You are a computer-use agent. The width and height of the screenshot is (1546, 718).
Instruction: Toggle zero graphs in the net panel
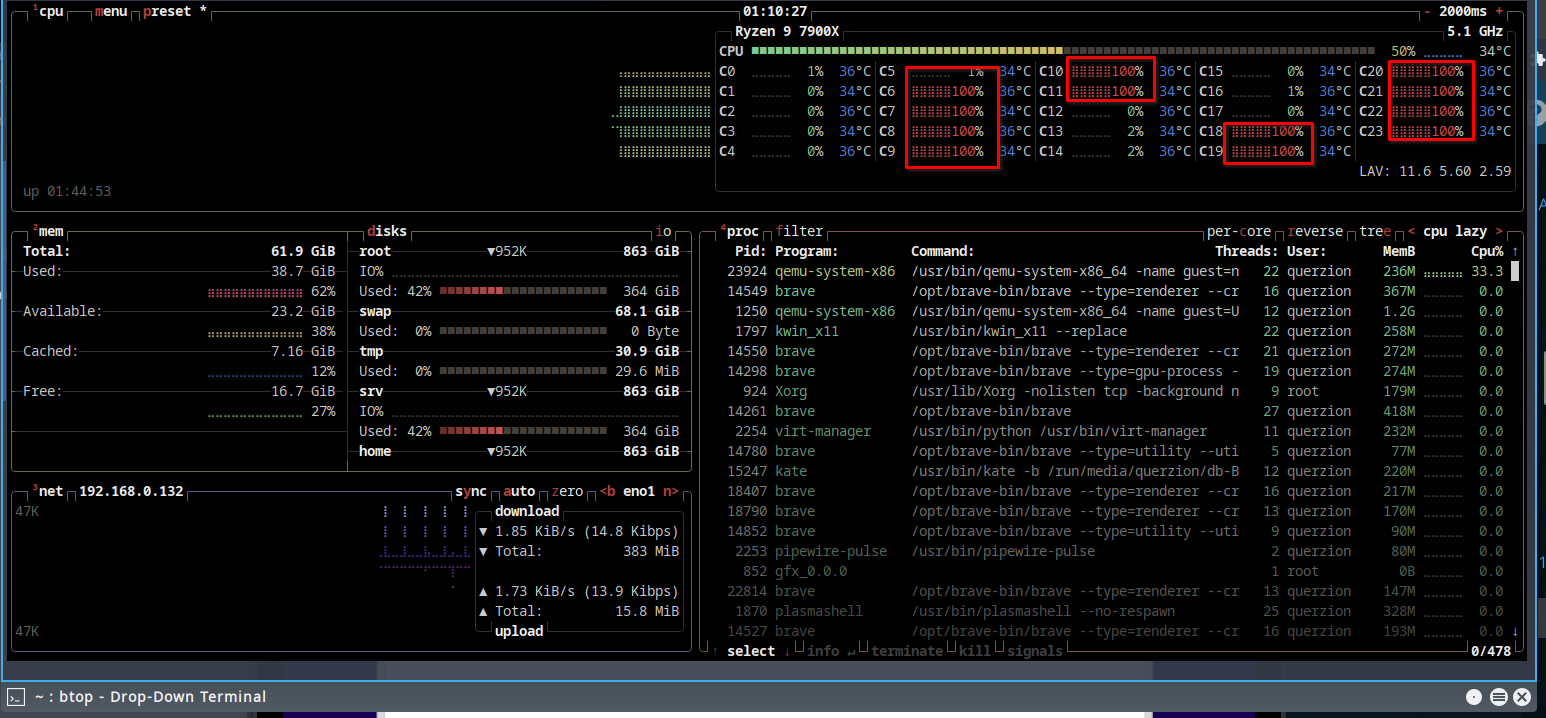coord(567,491)
